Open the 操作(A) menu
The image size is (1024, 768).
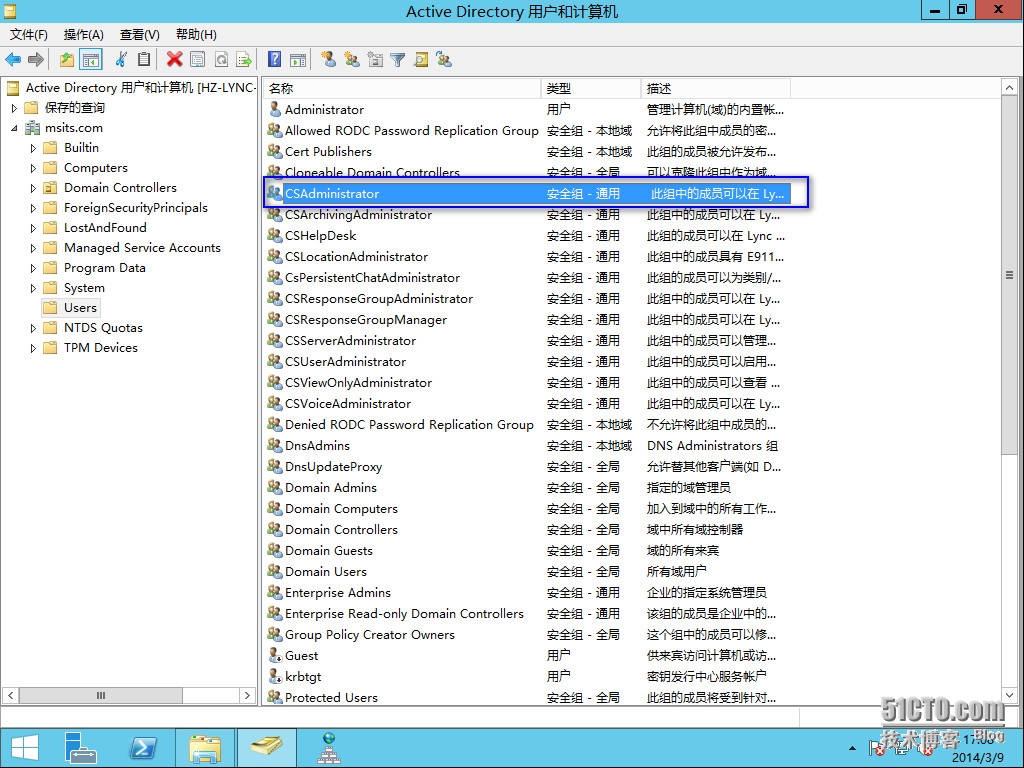coord(84,35)
